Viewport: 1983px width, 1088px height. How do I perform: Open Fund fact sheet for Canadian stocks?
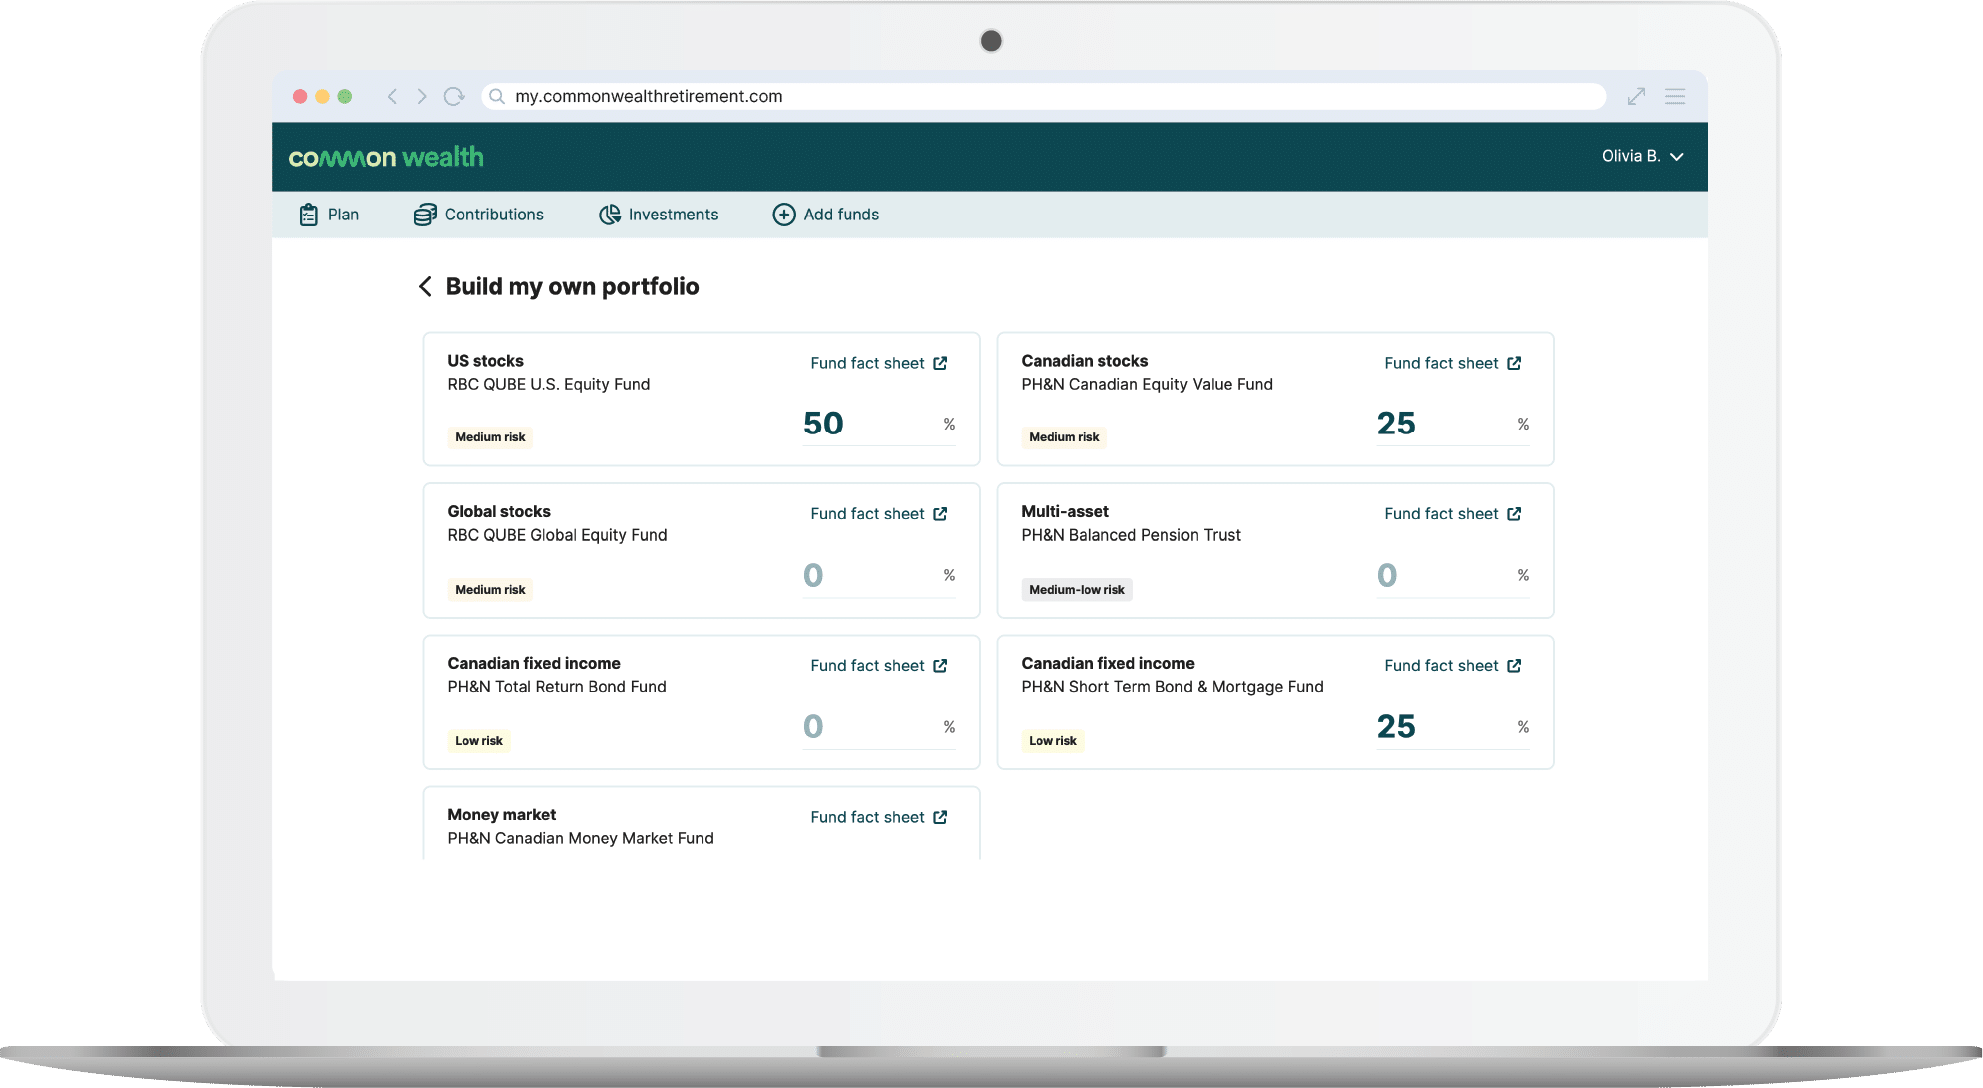point(1452,363)
